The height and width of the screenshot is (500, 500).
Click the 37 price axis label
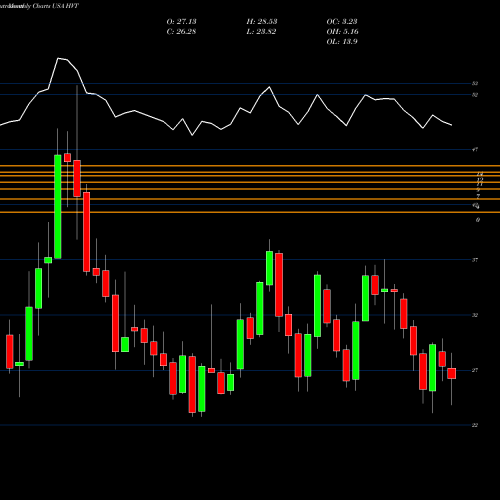pos(475,260)
